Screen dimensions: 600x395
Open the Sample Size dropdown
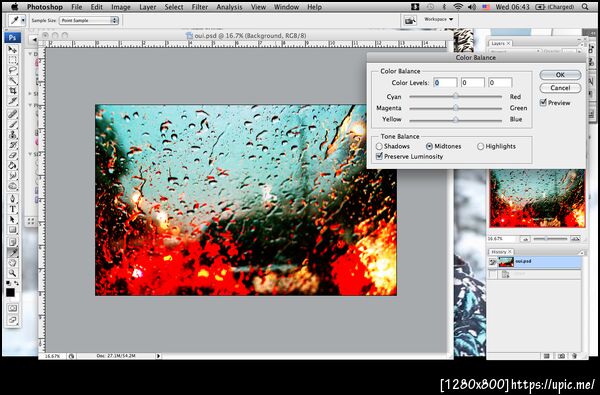pos(89,21)
